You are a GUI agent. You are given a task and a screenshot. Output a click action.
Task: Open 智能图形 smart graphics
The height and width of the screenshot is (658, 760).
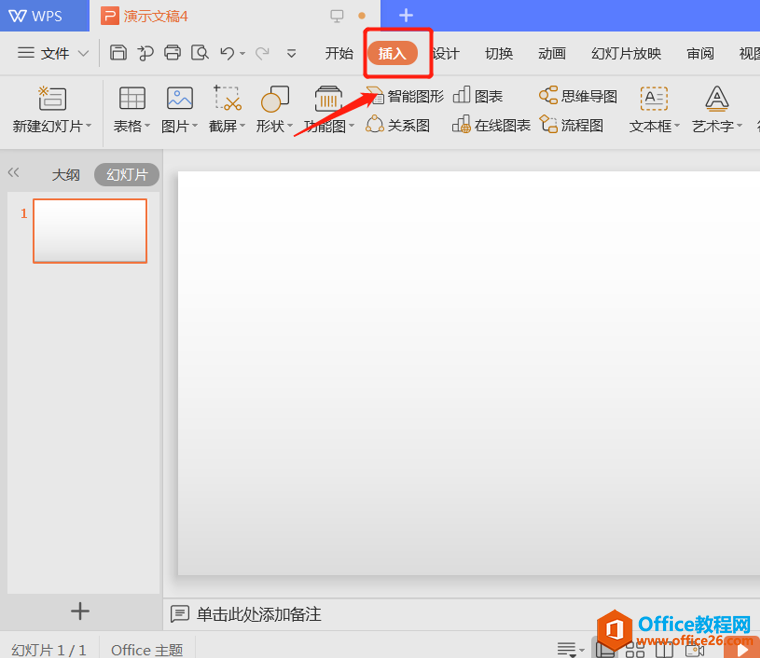click(405, 96)
